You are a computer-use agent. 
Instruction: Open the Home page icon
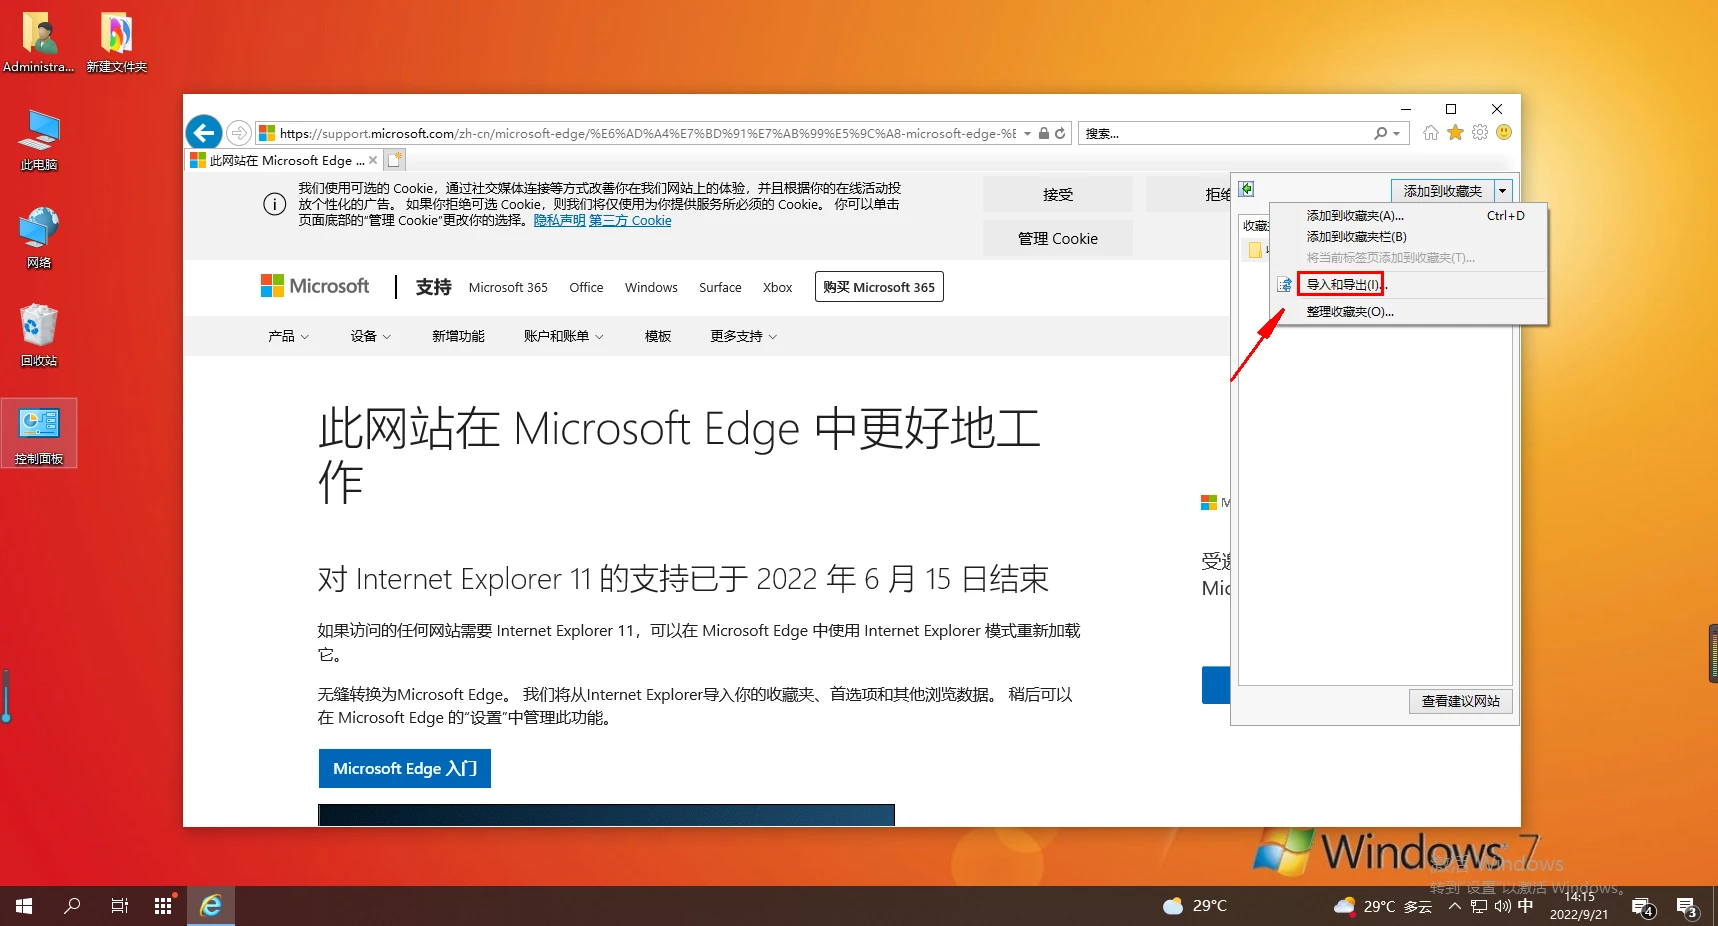tap(1431, 132)
